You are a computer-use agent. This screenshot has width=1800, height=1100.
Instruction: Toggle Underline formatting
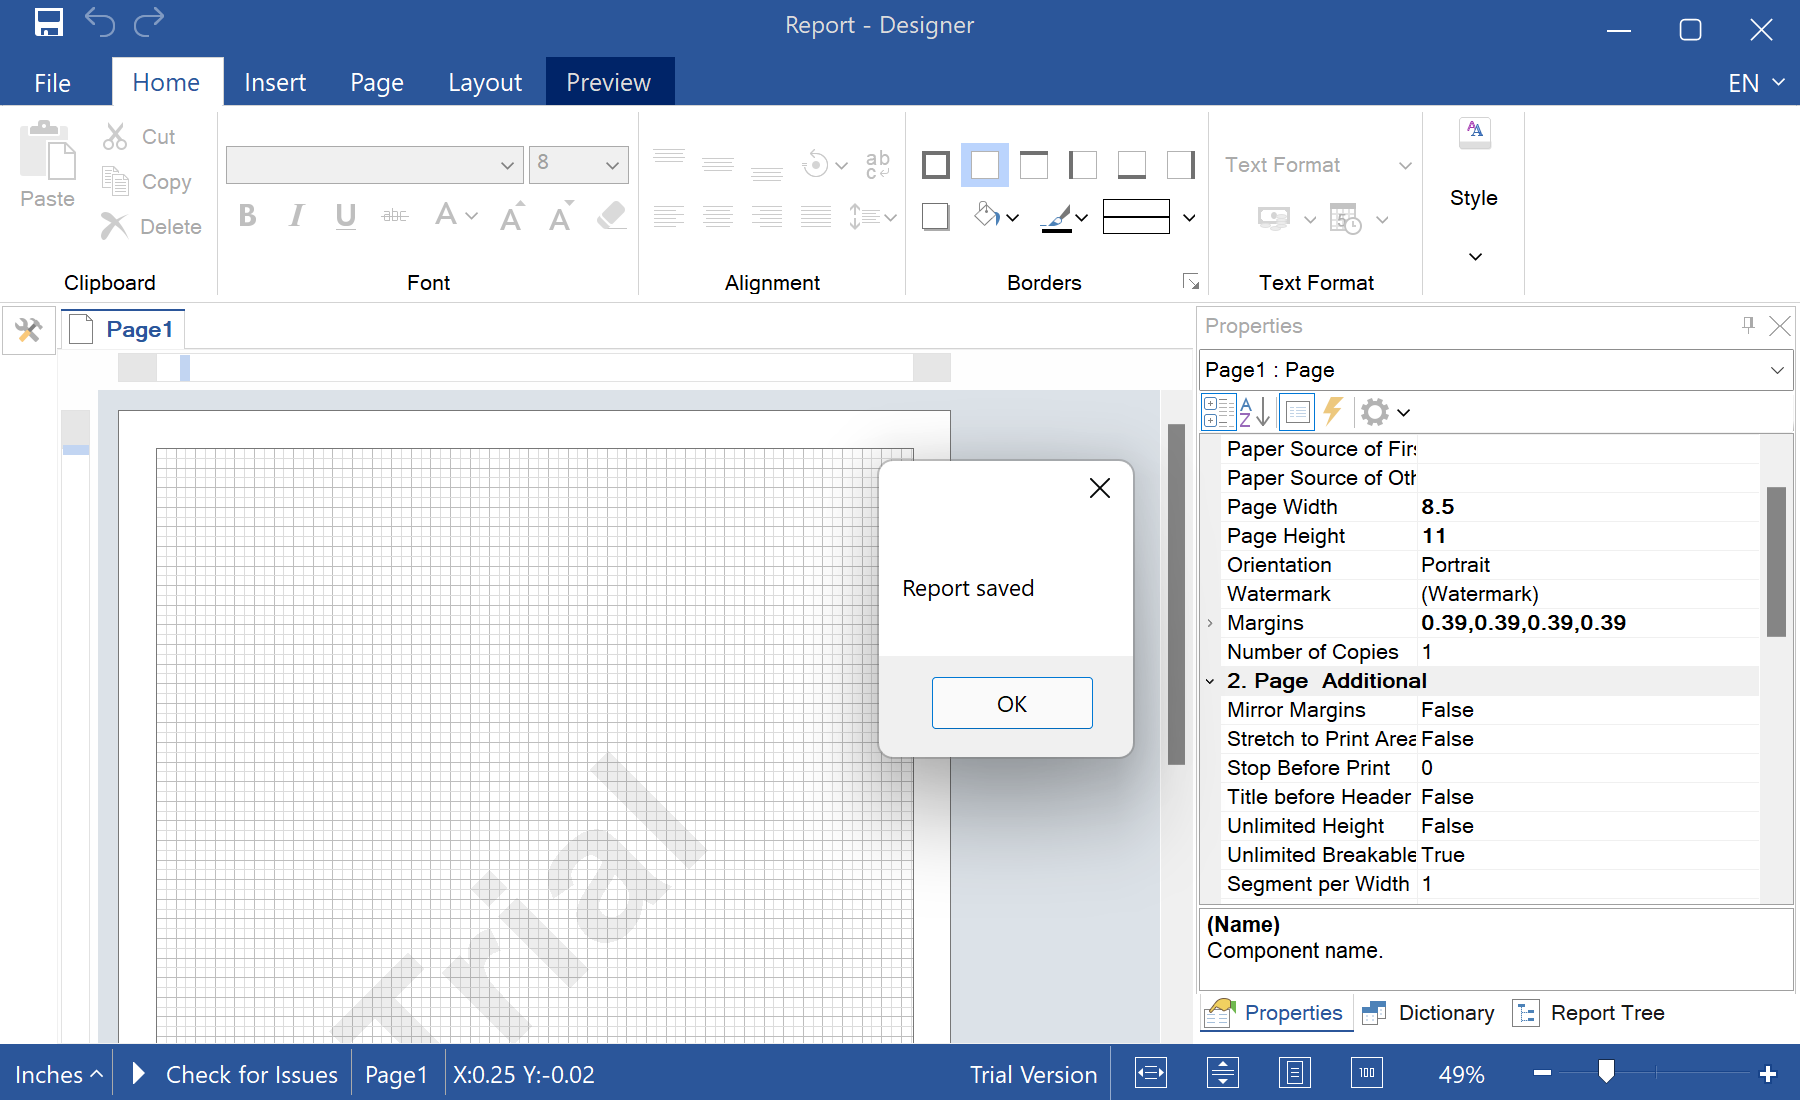346,216
